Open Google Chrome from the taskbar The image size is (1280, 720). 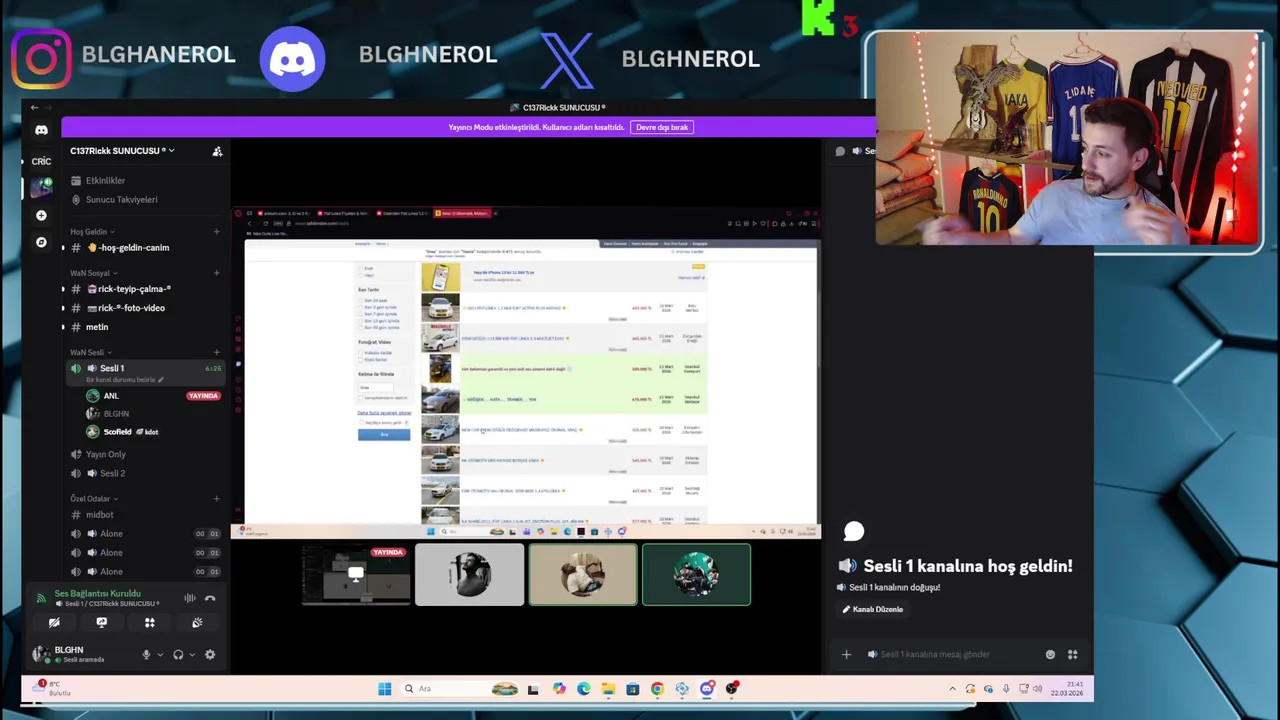[657, 689]
